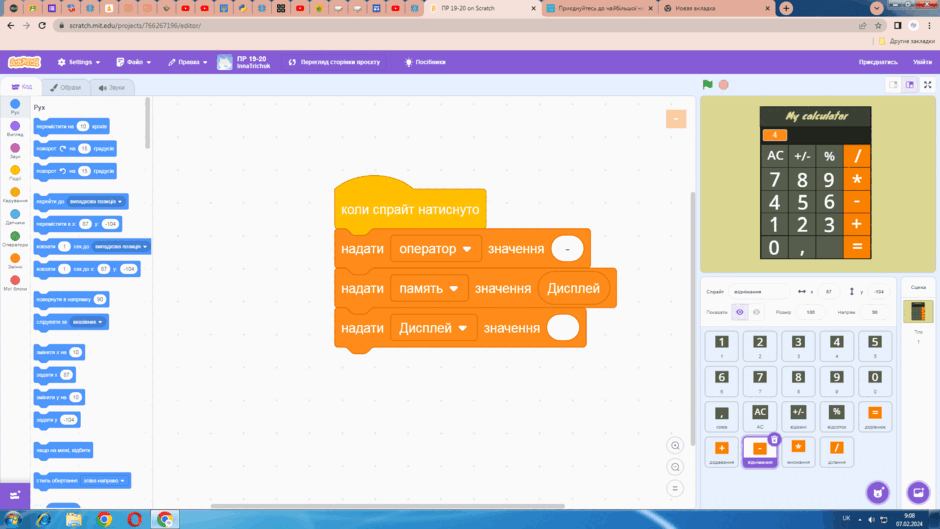Switch to small stage layout
The image size is (940, 529).
[893, 85]
